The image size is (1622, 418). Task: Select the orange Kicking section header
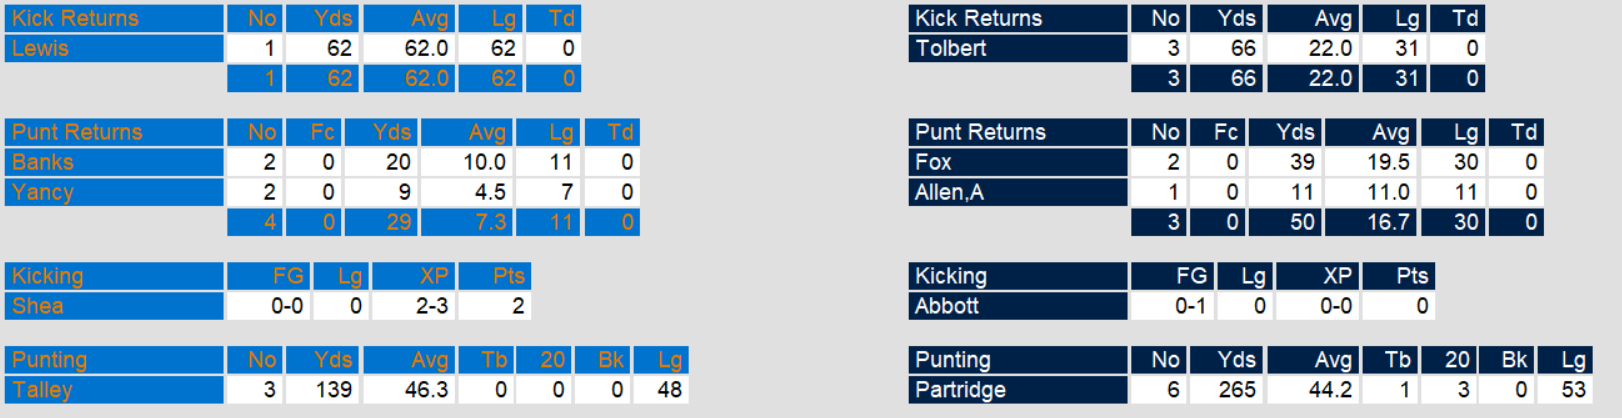(48, 276)
